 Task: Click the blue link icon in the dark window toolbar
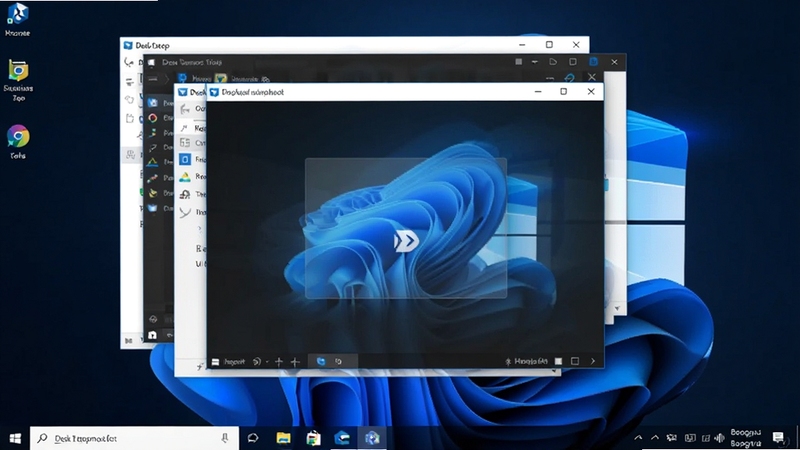[569, 78]
